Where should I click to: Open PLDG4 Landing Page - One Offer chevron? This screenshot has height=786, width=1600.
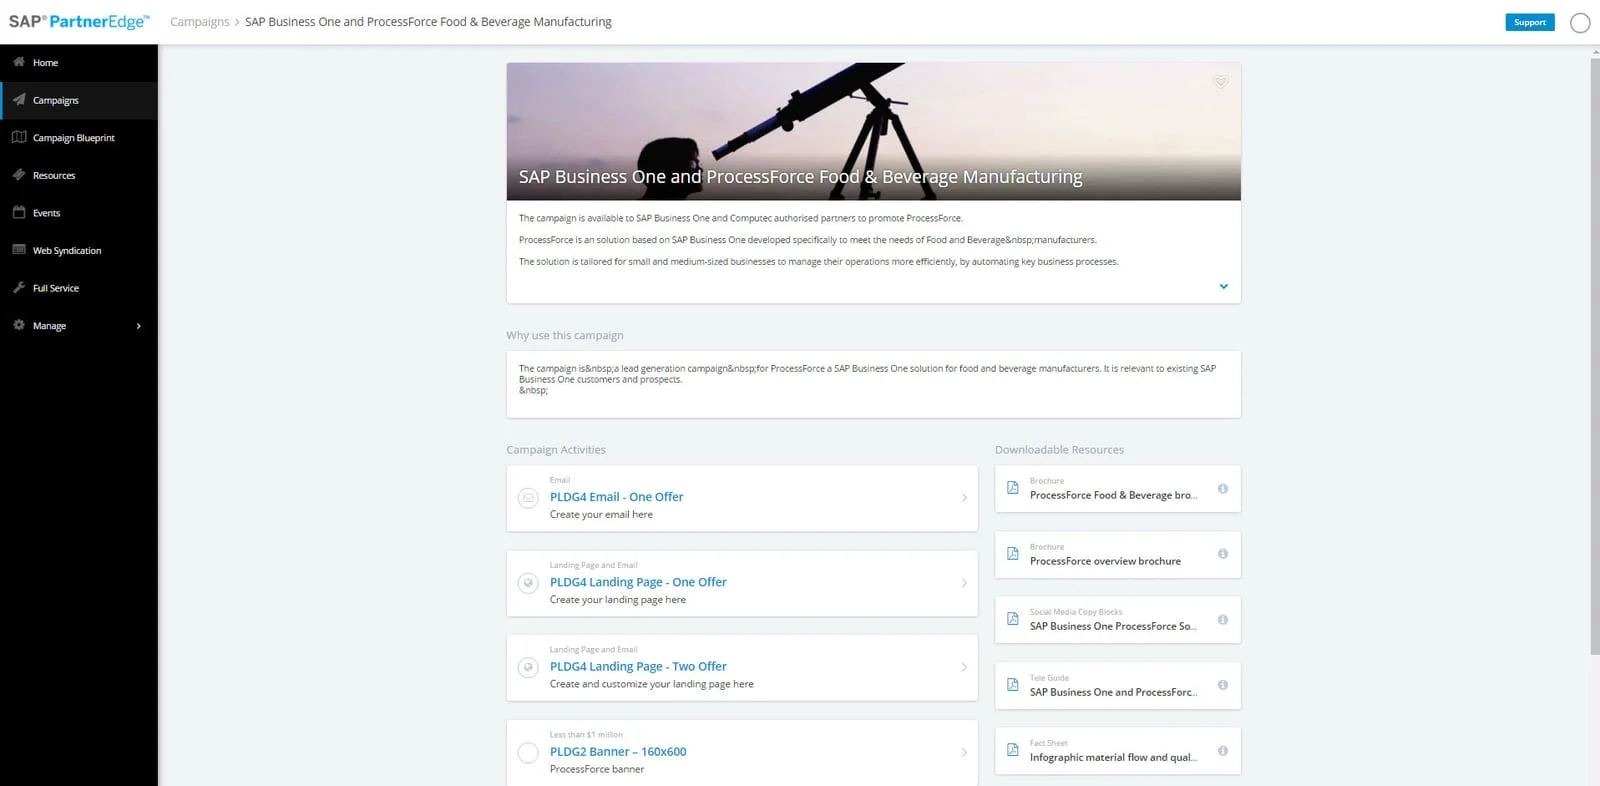point(964,583)
